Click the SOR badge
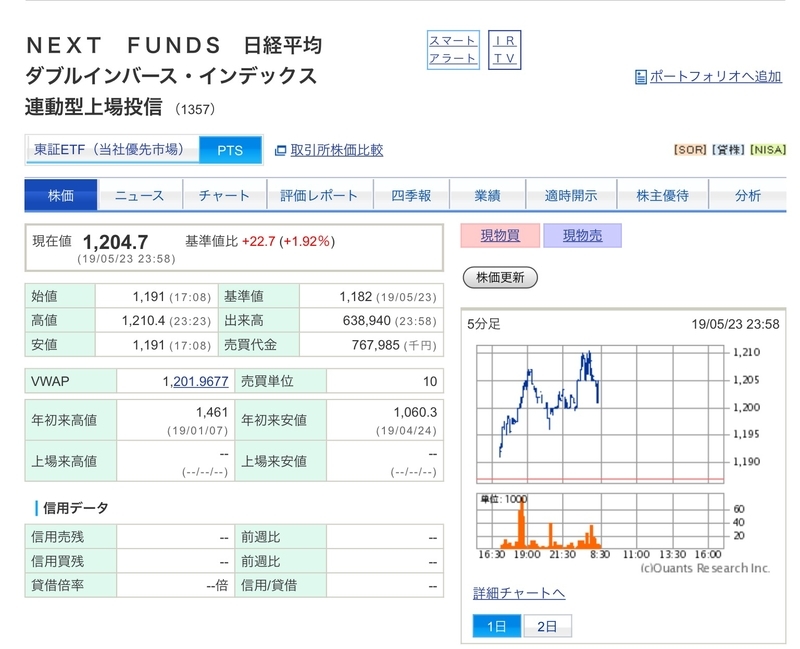800x649 pixels. pyautogui.click(x=690, y=149)
